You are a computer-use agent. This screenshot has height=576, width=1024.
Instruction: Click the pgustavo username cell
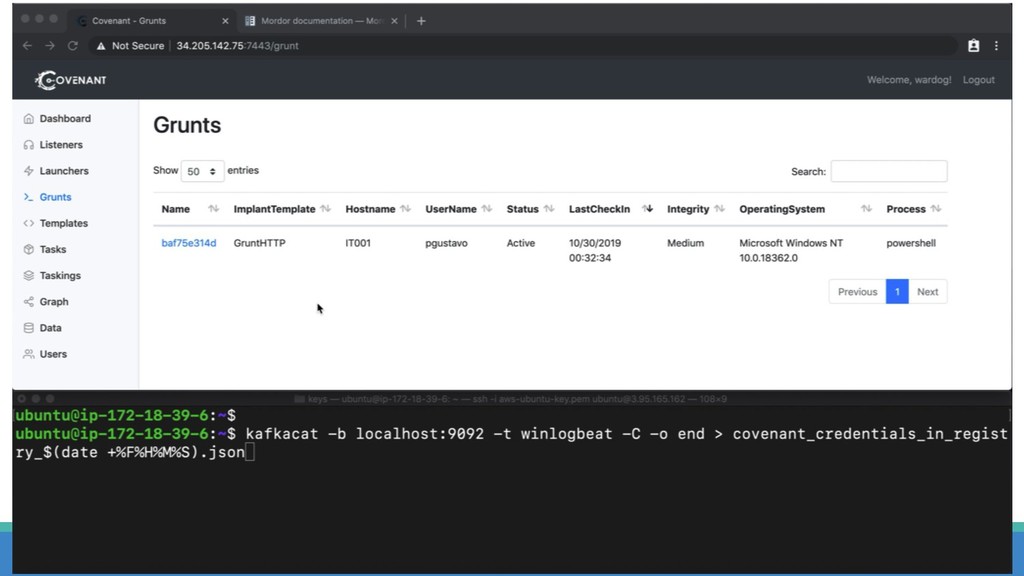446,243
